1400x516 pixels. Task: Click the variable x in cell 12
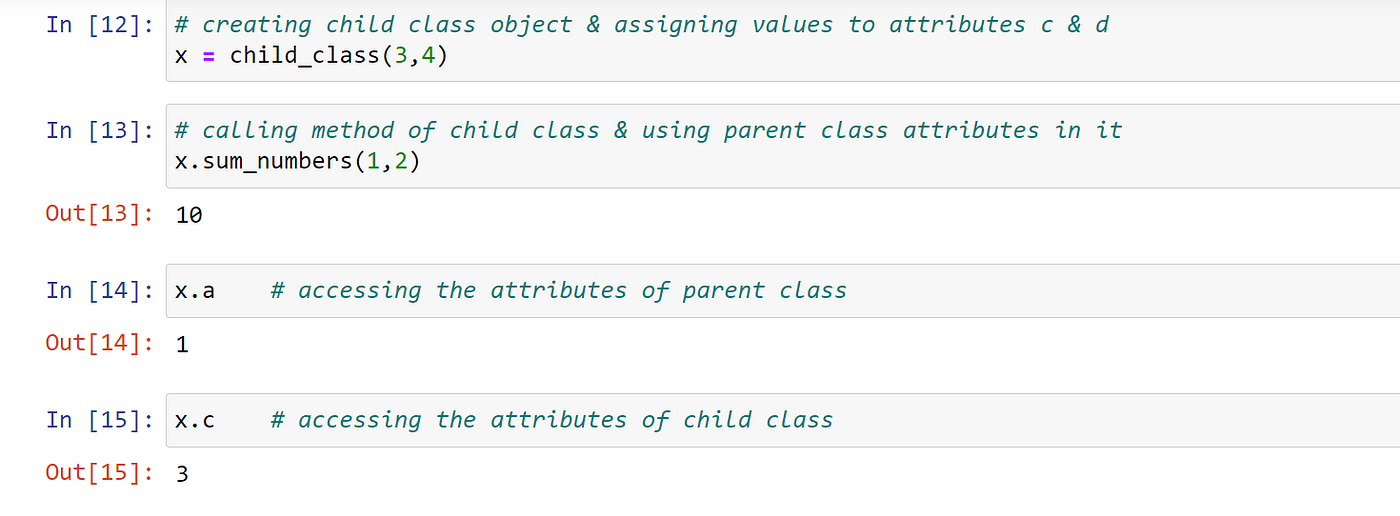click(x=181, y=56)
